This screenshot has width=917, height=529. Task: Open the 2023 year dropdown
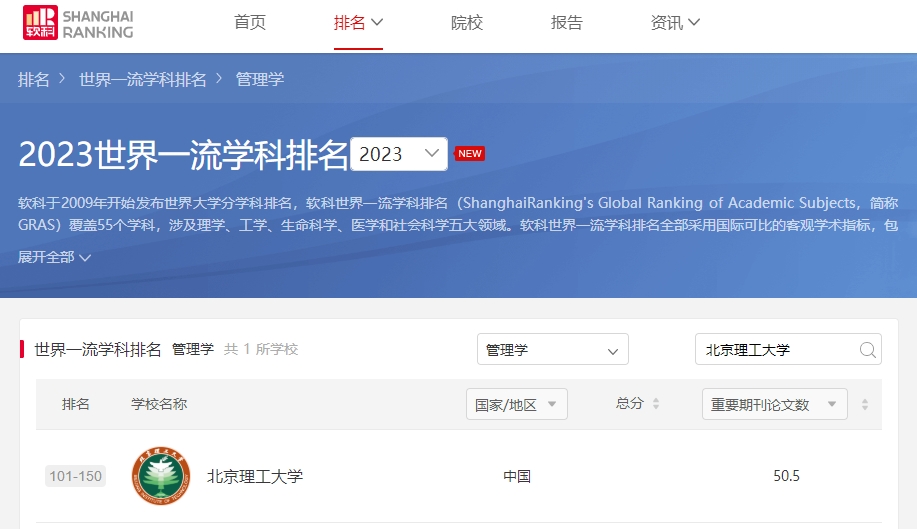399,154
